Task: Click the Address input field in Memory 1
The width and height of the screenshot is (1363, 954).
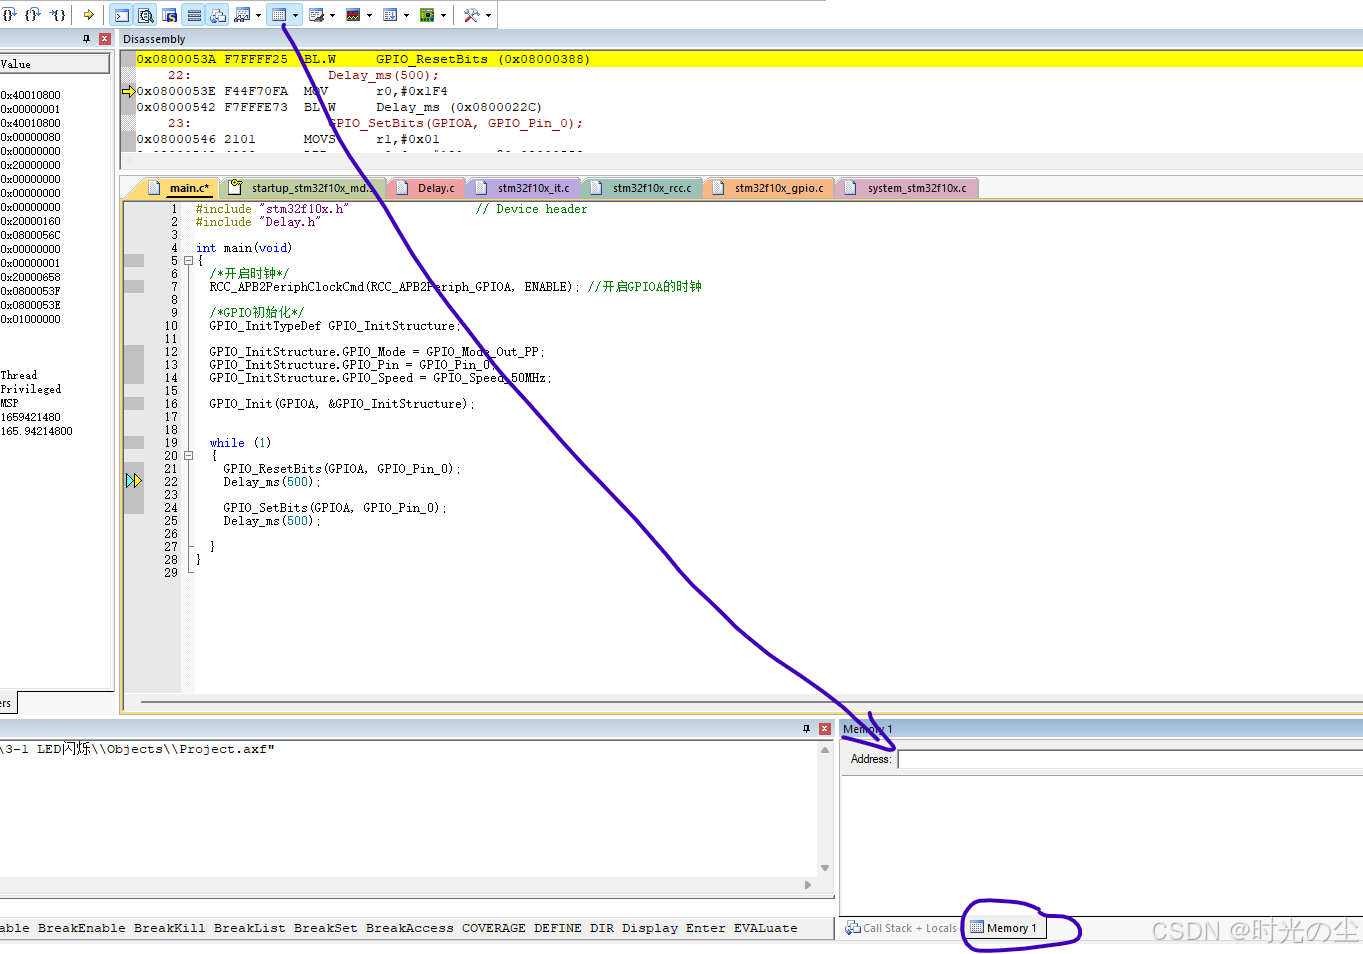Action: pos(1100,758)
